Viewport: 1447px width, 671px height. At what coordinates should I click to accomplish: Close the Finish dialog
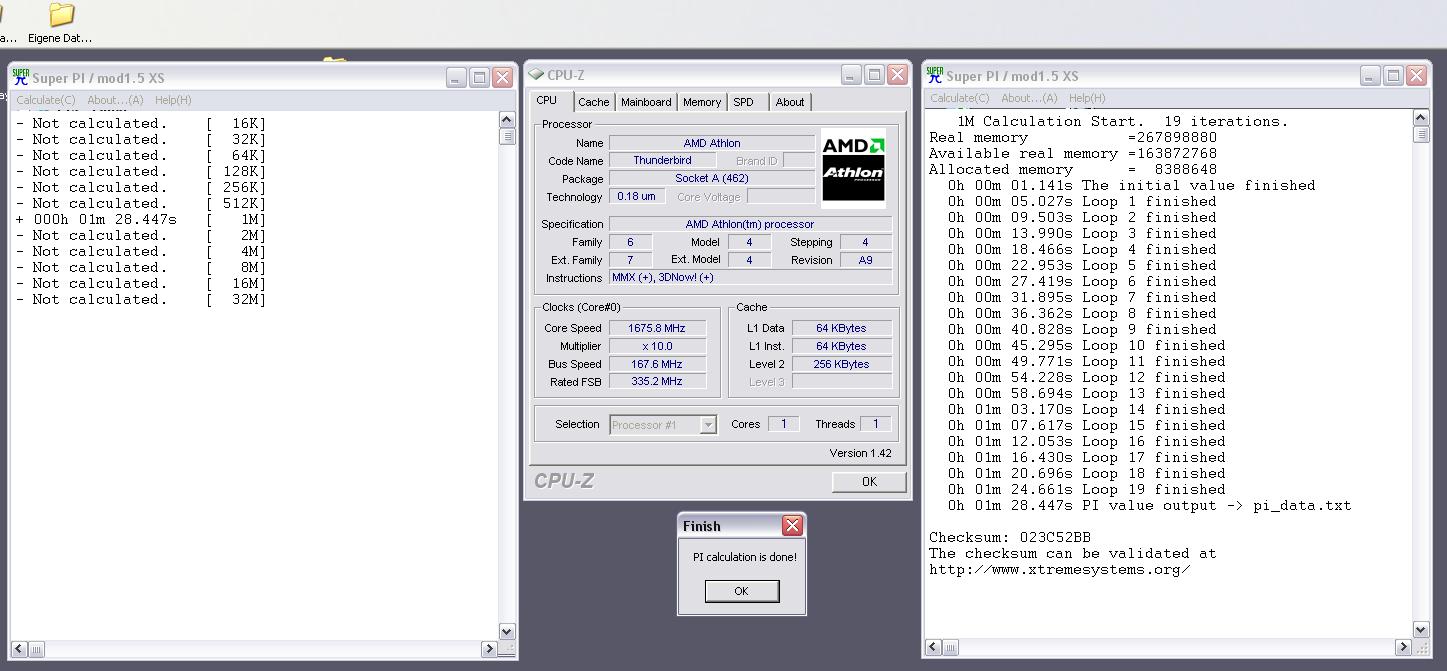[x=792, y=526]
